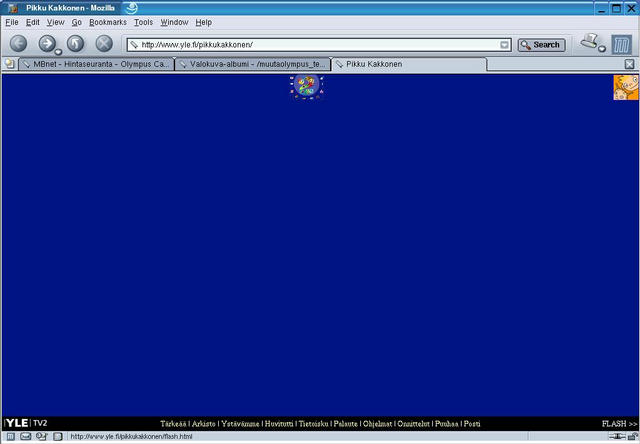Open the Help menu
This screenshot has width=640, height=444.
(x=203, y=22)
